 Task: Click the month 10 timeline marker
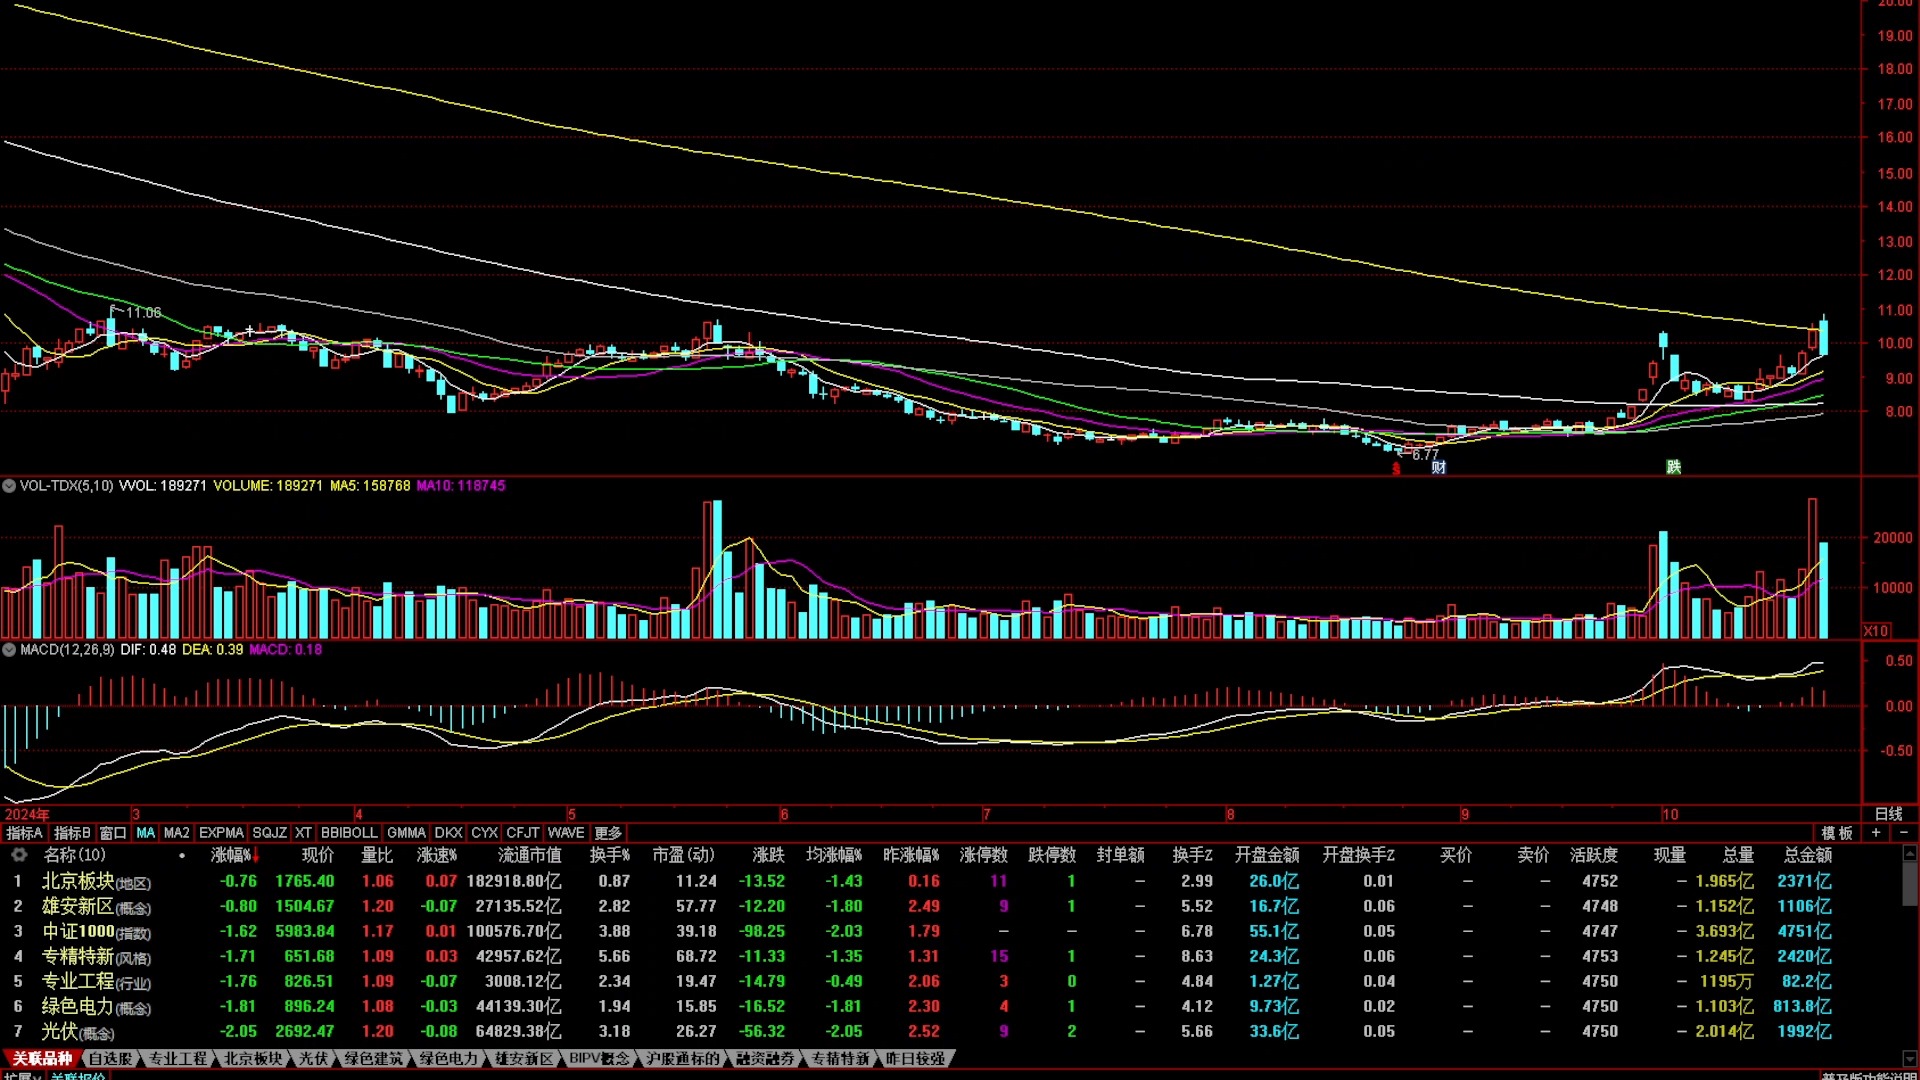coord(1670,814)
